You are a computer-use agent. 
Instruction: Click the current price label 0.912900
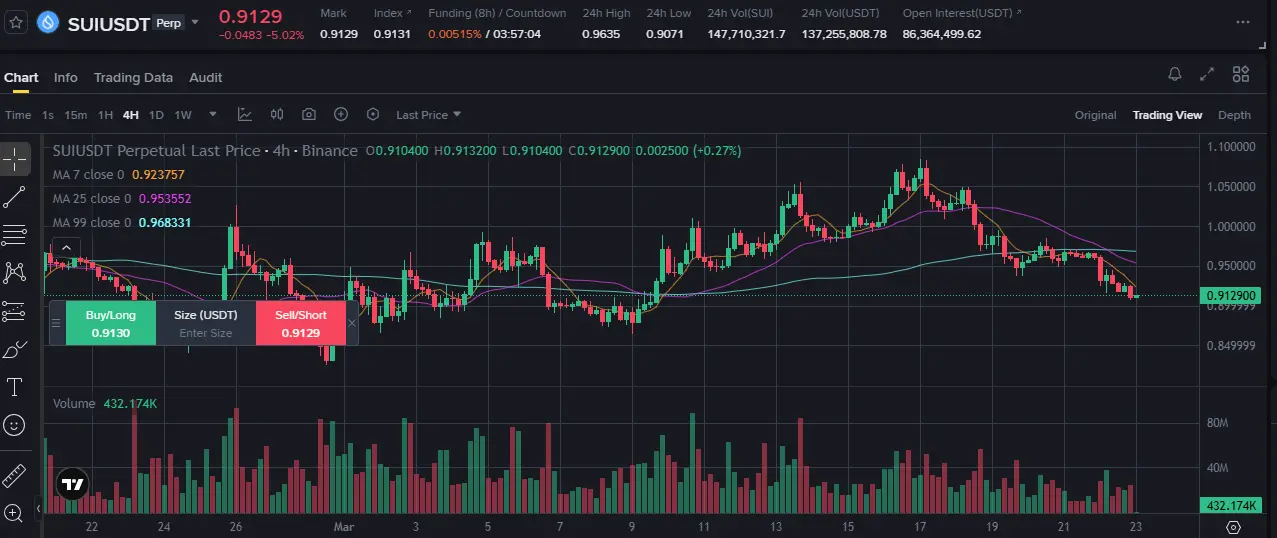click(x=1231, y=296)
